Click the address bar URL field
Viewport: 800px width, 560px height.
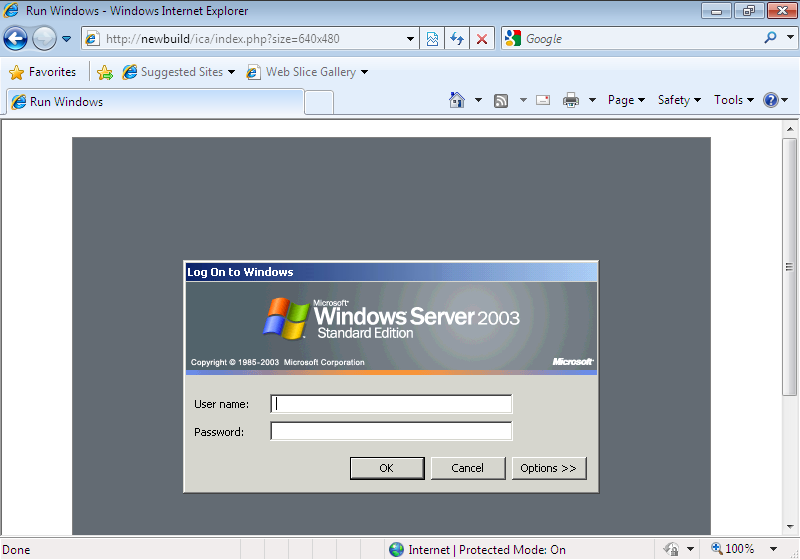click(250, 39)
